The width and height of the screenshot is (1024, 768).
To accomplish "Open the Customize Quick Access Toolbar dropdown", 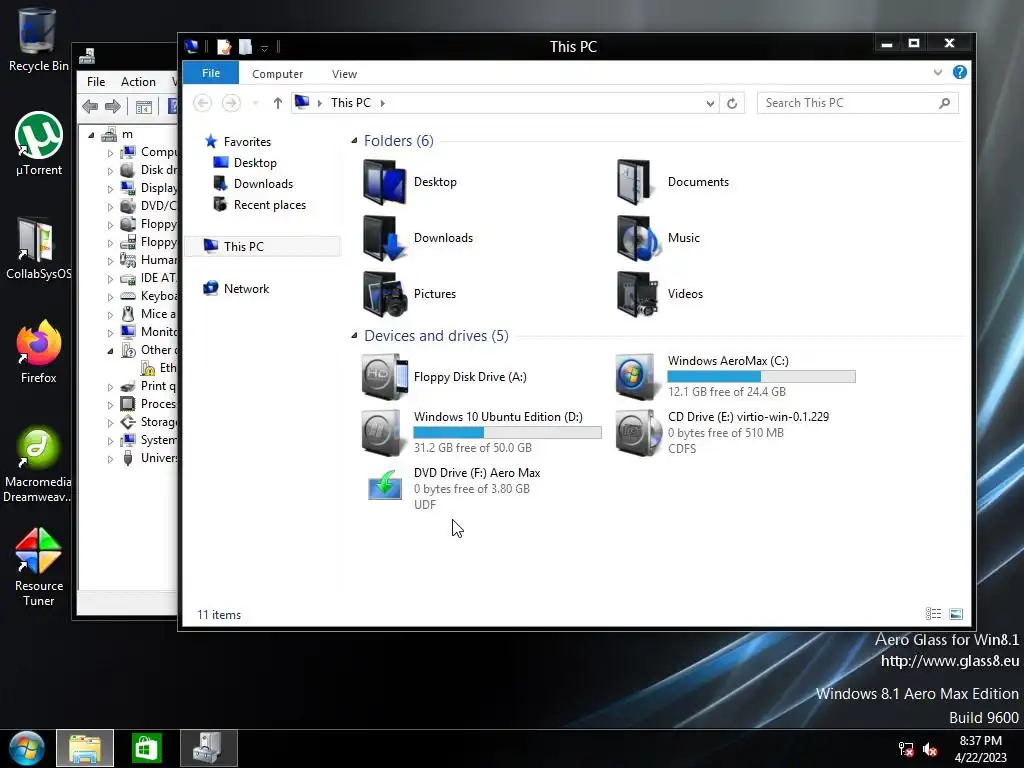I will coord(264,48).
